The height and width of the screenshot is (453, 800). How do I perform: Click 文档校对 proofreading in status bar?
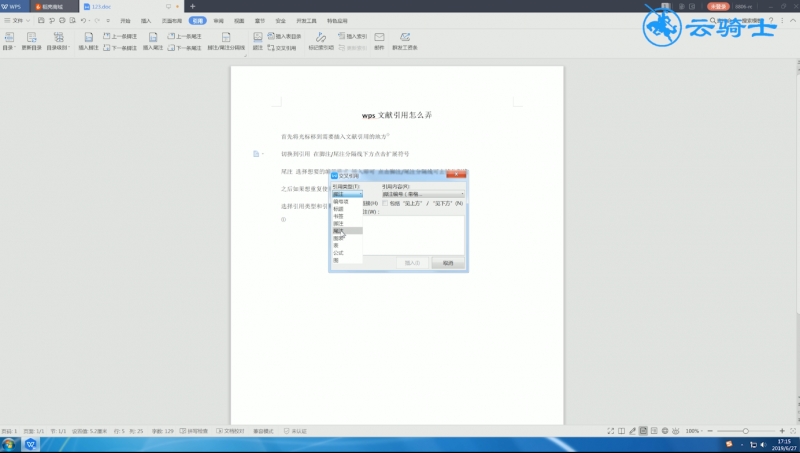click(231, 431)
